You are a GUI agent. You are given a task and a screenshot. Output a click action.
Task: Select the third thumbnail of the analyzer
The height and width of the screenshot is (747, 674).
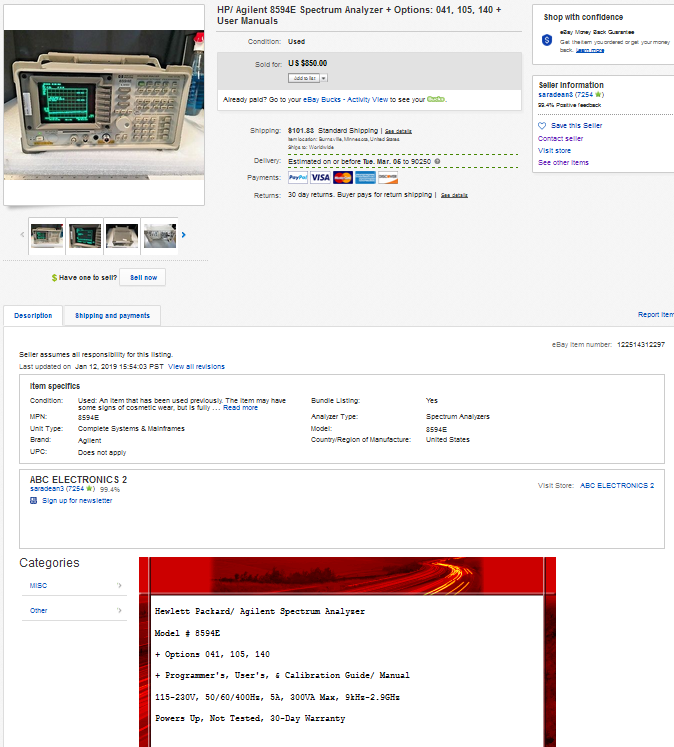[122, 236]
